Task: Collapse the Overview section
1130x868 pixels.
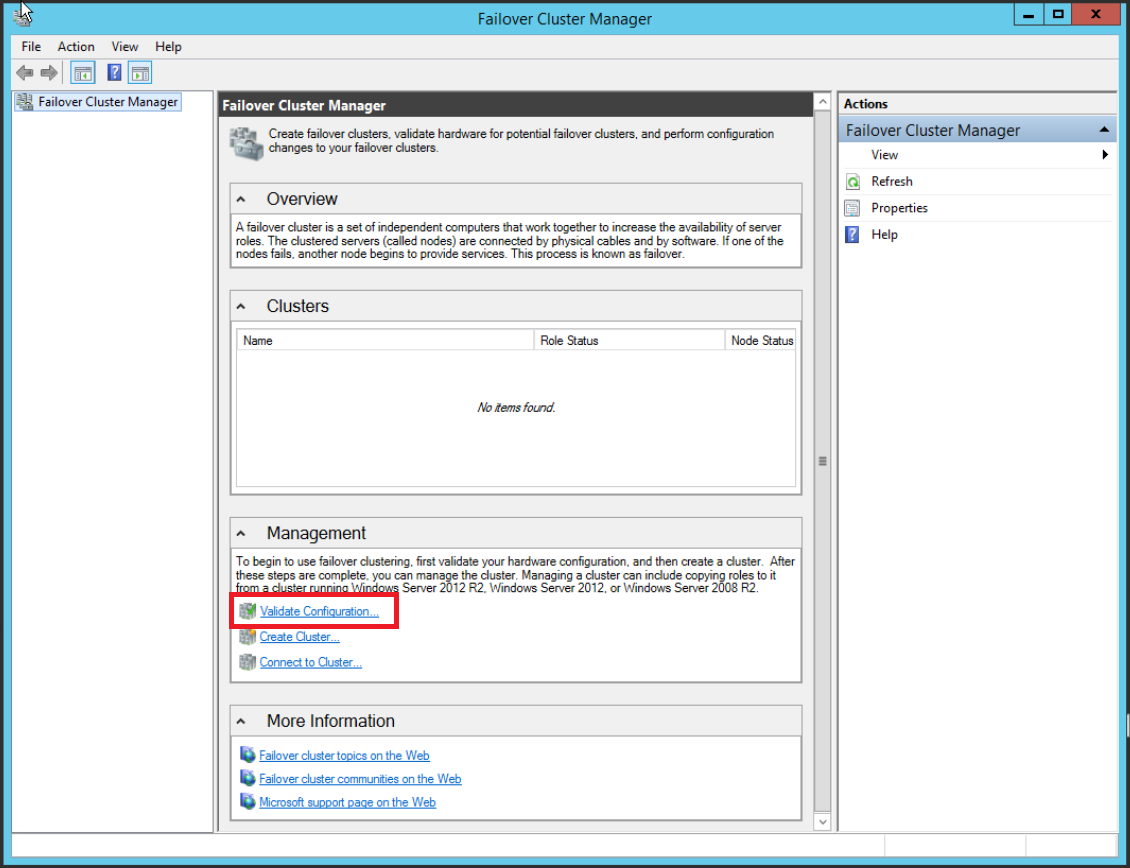Action: coord(242,199)
